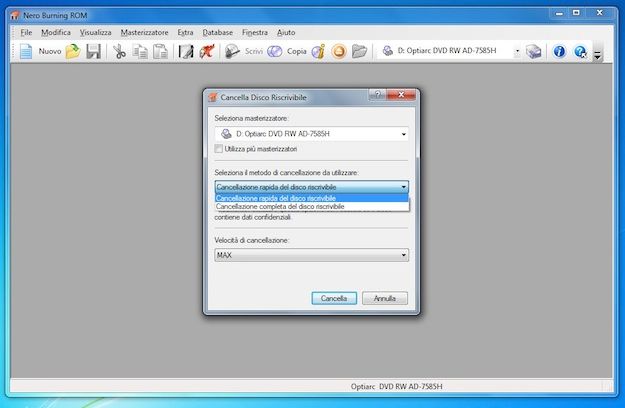The width and height of the screenshot is (625, 408).
Task: Click the Copy documents icon in toolbar
Action: click(140, 51)
